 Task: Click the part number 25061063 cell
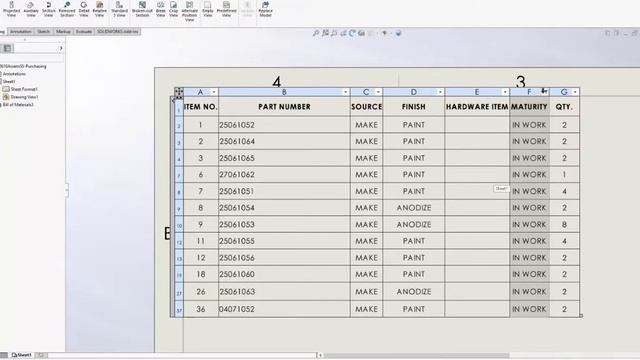tap(284, 291)
